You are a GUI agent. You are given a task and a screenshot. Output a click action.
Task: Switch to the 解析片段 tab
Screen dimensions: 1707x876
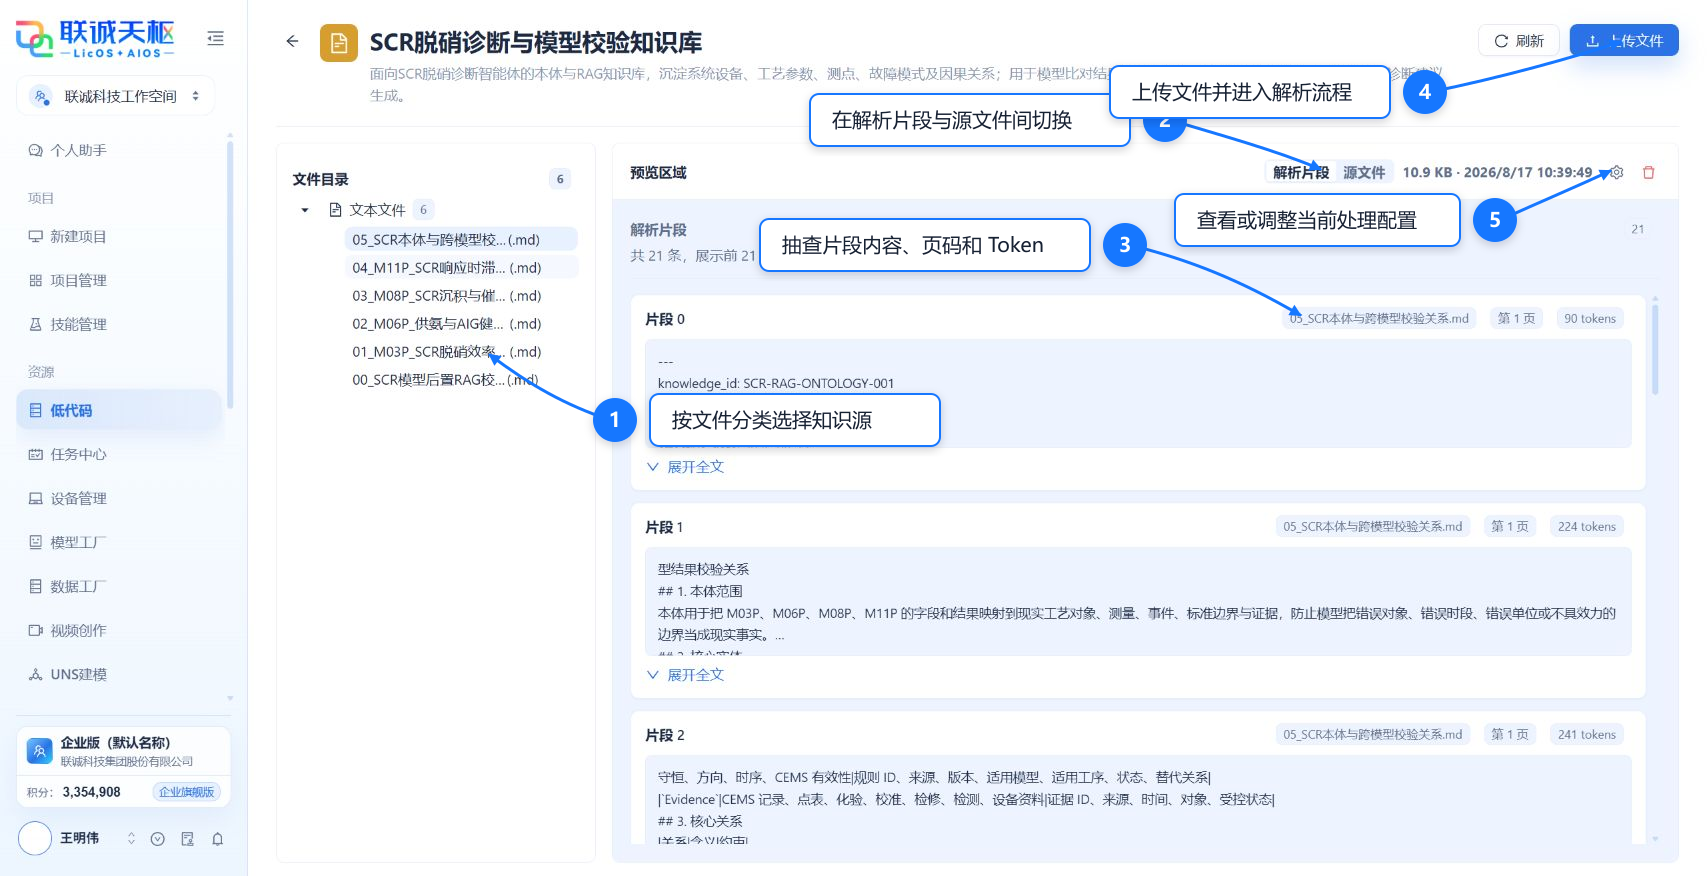[x=1300, y=172]
